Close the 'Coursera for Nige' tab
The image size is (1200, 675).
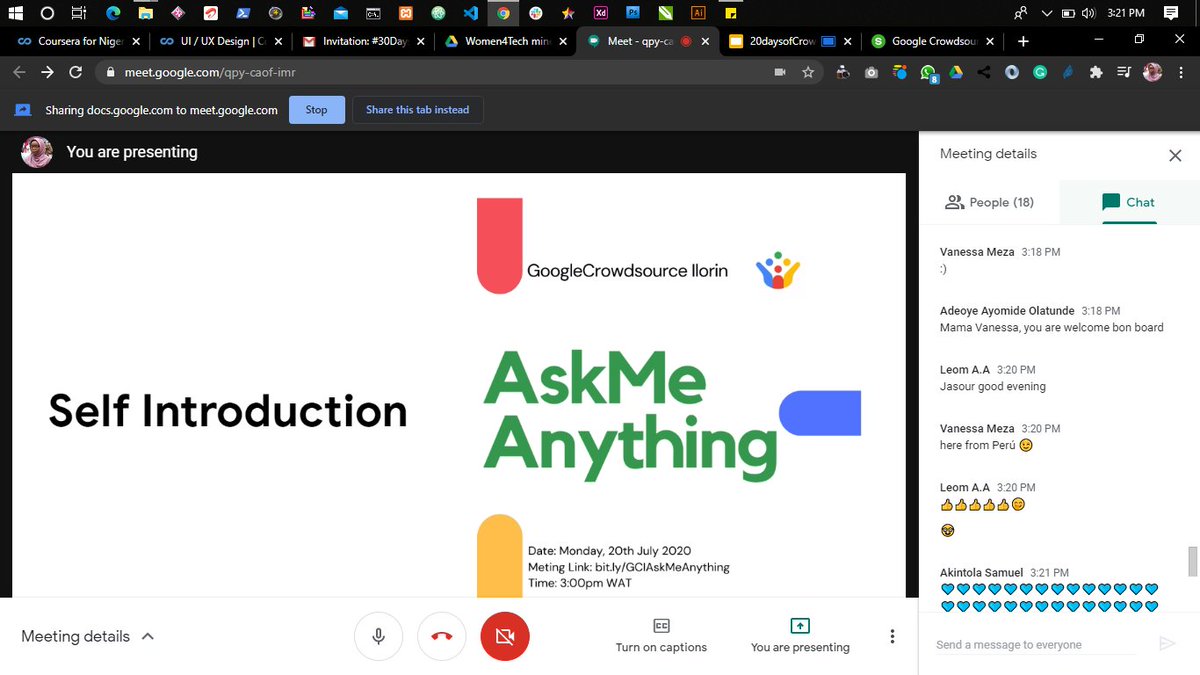[136, 42]
